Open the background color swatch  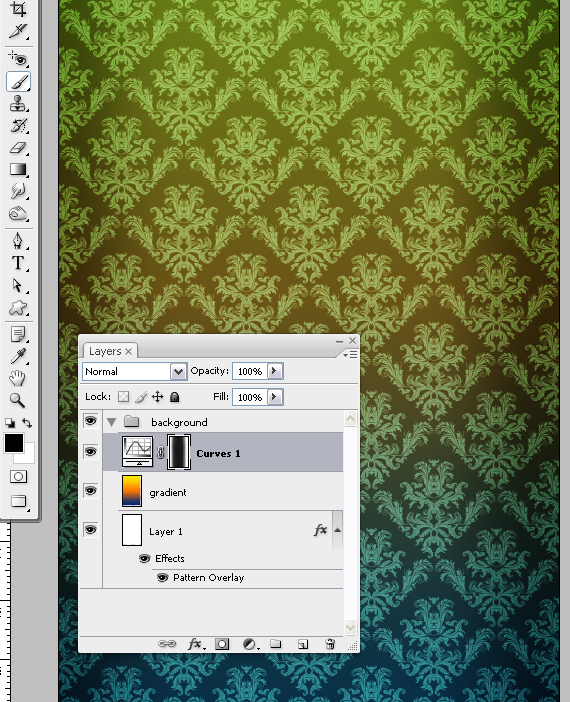(x=28, y=456)
